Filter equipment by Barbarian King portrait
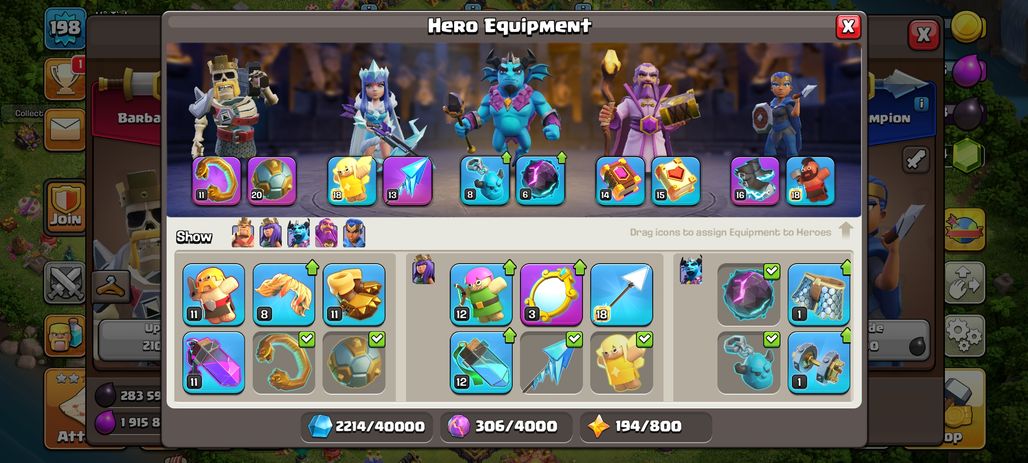This screenshot has height=463, width=1028. (x=243, y=233)
